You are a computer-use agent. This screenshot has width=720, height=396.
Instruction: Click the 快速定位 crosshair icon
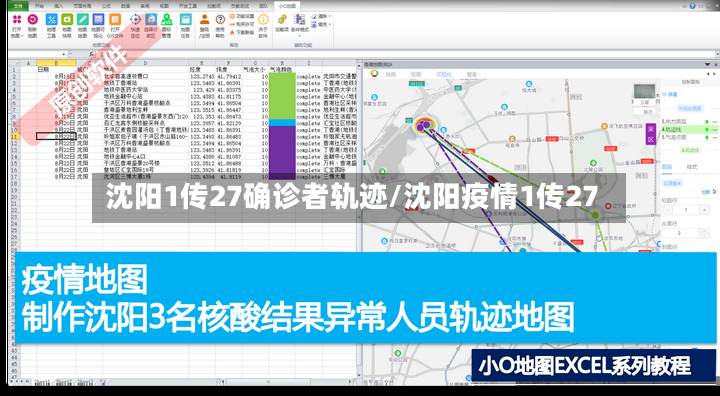tap(135, 19)
